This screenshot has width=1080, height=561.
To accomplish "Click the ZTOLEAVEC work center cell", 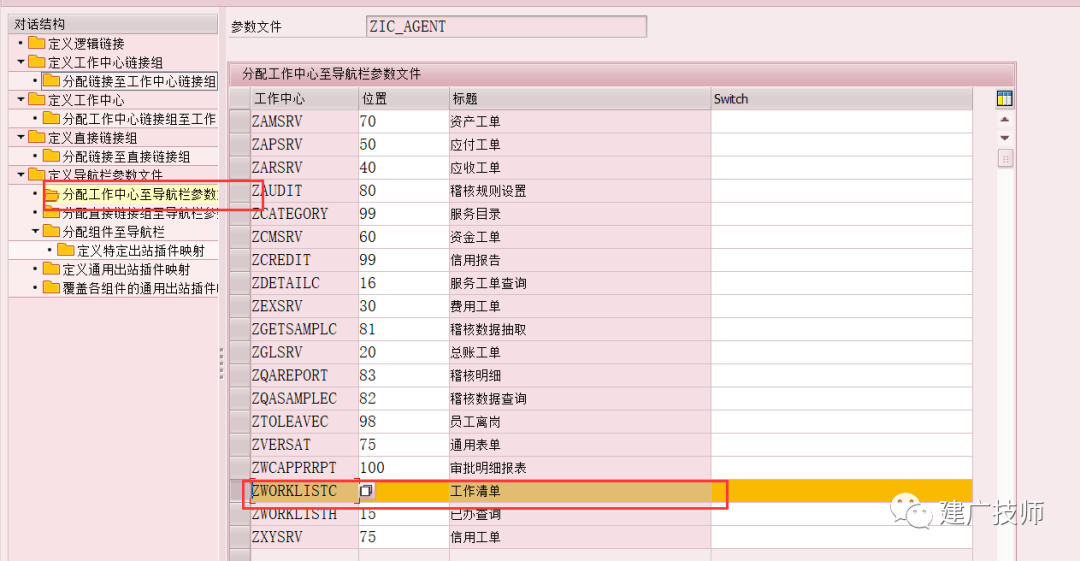I will tap(304, 422).
